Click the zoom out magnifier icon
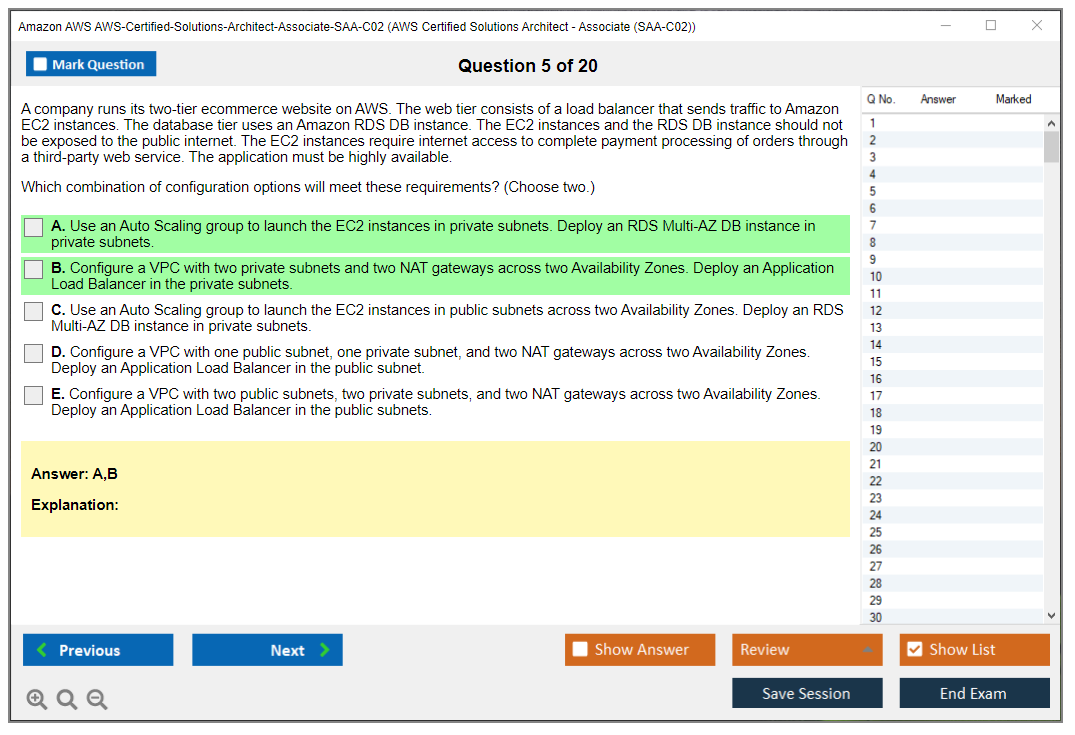The width and height of the screenshot is (1075, 735). [x=97, y=700]
